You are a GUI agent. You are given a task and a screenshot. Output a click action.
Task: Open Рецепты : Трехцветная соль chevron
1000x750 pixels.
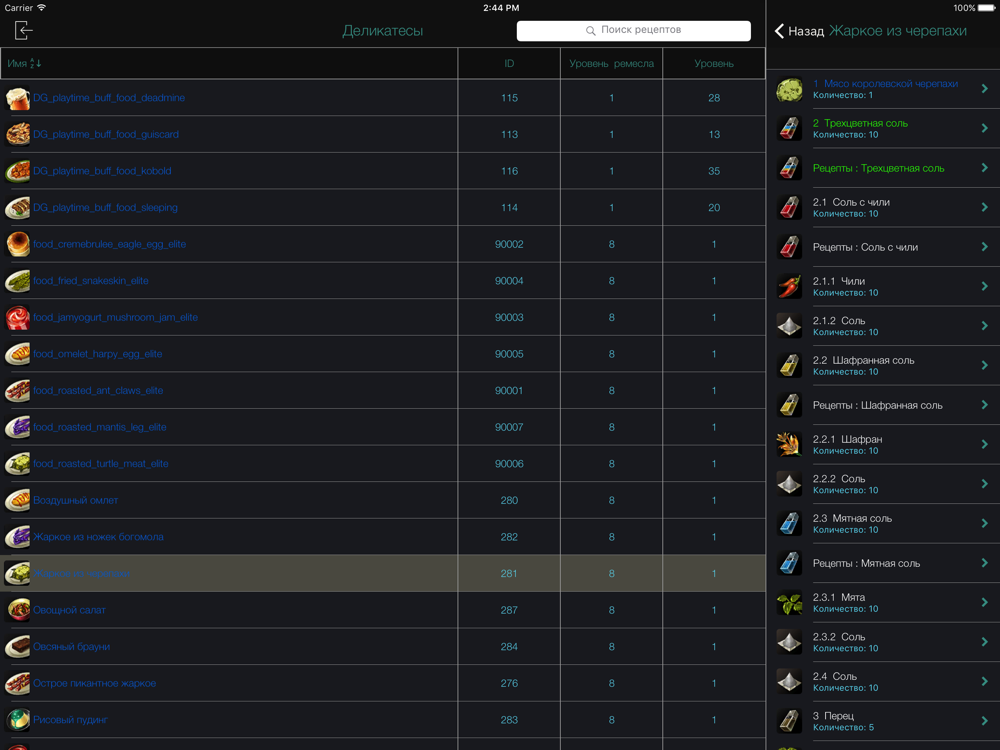pyautogui.click(x=985, y=168)
